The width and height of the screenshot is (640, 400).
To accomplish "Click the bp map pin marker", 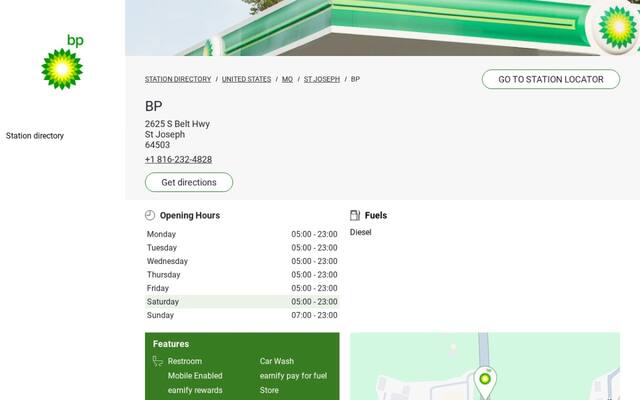I will 485,382.
